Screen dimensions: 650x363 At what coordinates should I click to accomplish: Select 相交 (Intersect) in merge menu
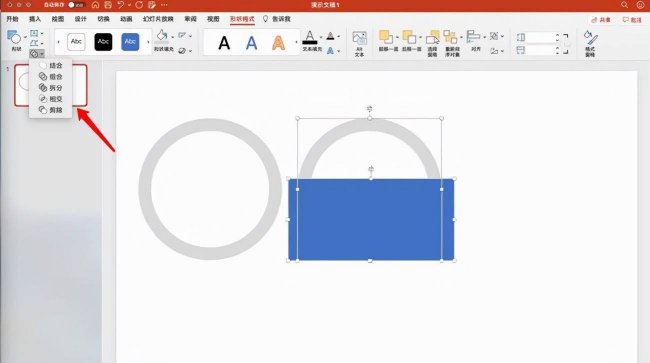[51, 99]
